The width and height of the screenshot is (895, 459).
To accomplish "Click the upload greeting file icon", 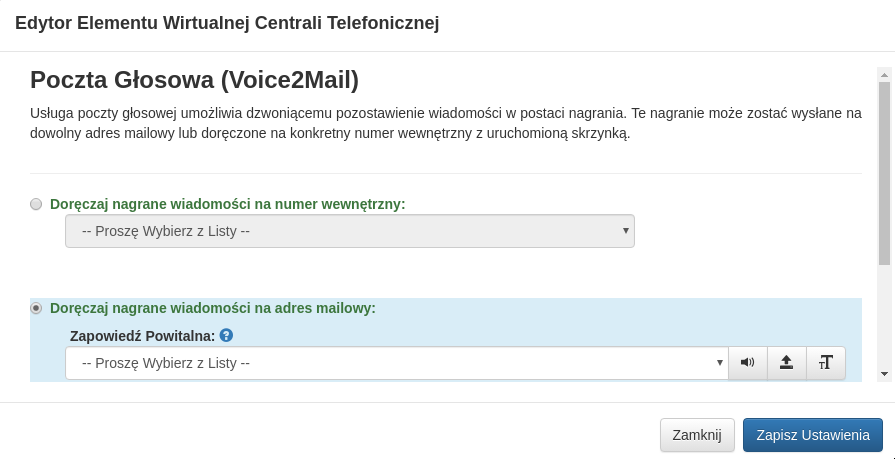I will (786, 363).
